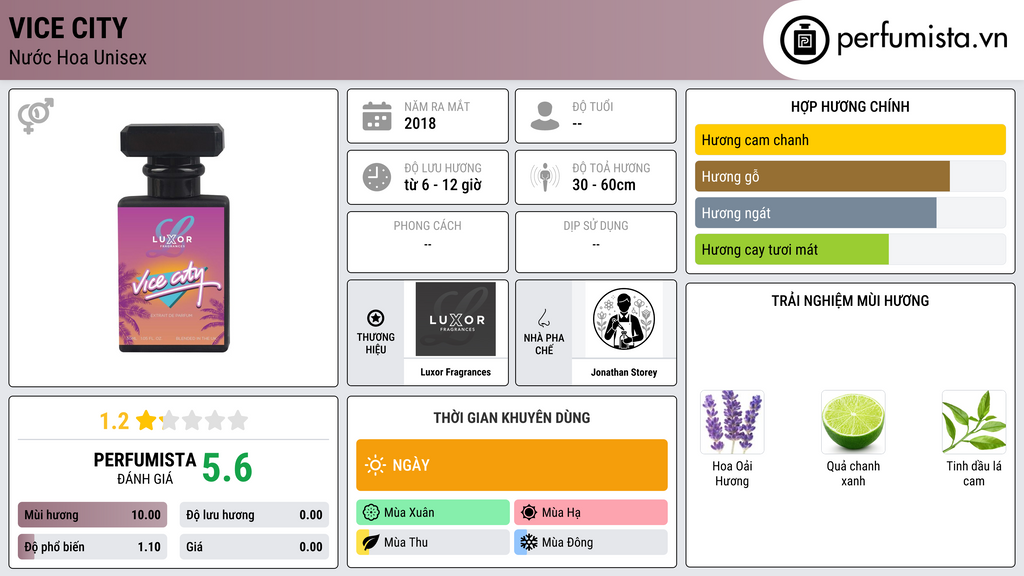Click the sun icon in the Ngày bar
The image size is (1024, 576).
coord(375,465)
